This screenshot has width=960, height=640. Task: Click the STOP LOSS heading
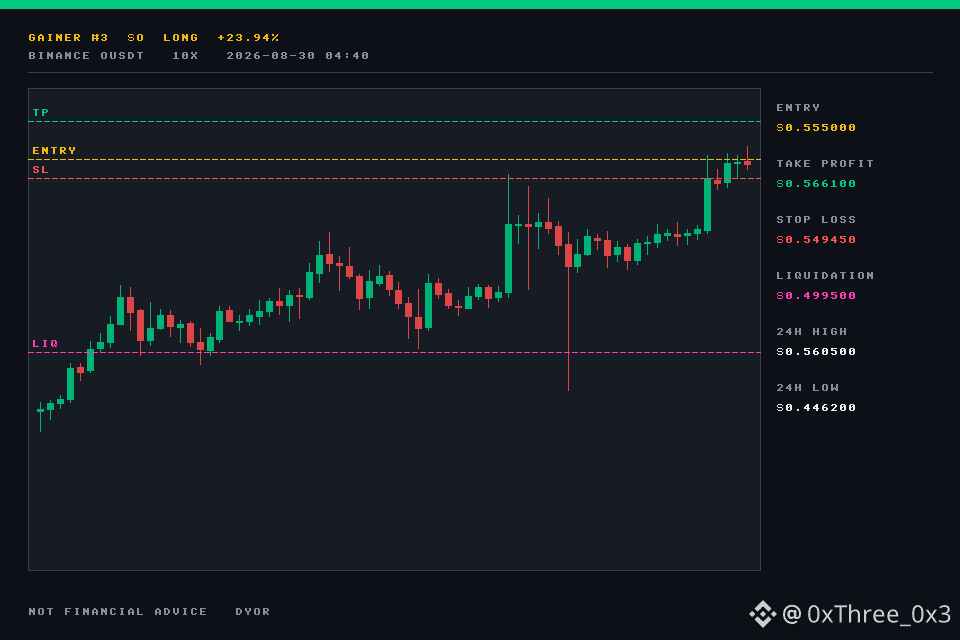tap(816, 219)
